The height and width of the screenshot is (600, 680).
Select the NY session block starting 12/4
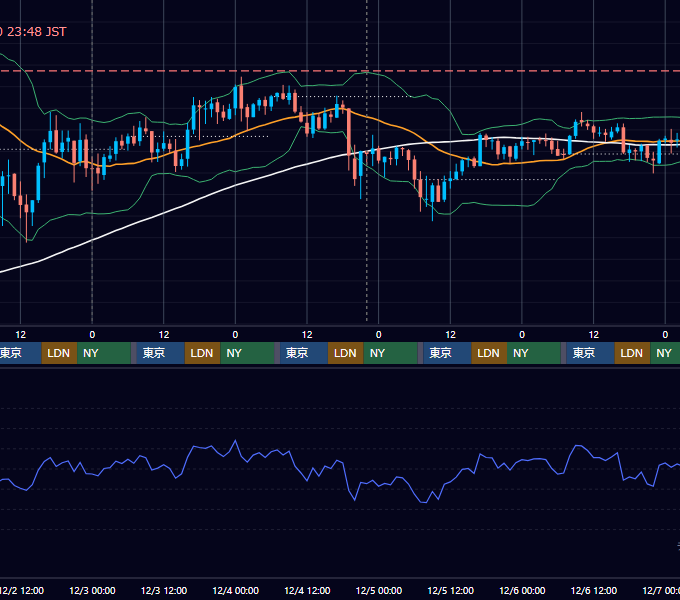pos(390,353)
